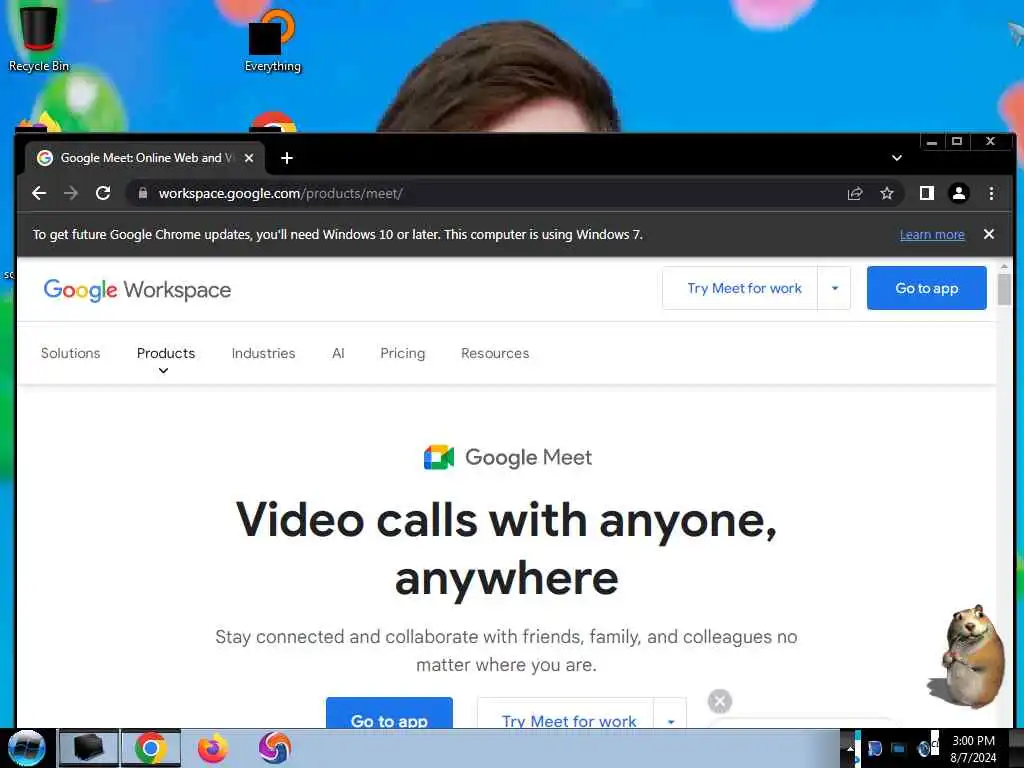
Task: Open the Chrome profile avatar
Action: click(x=959, y=193)
